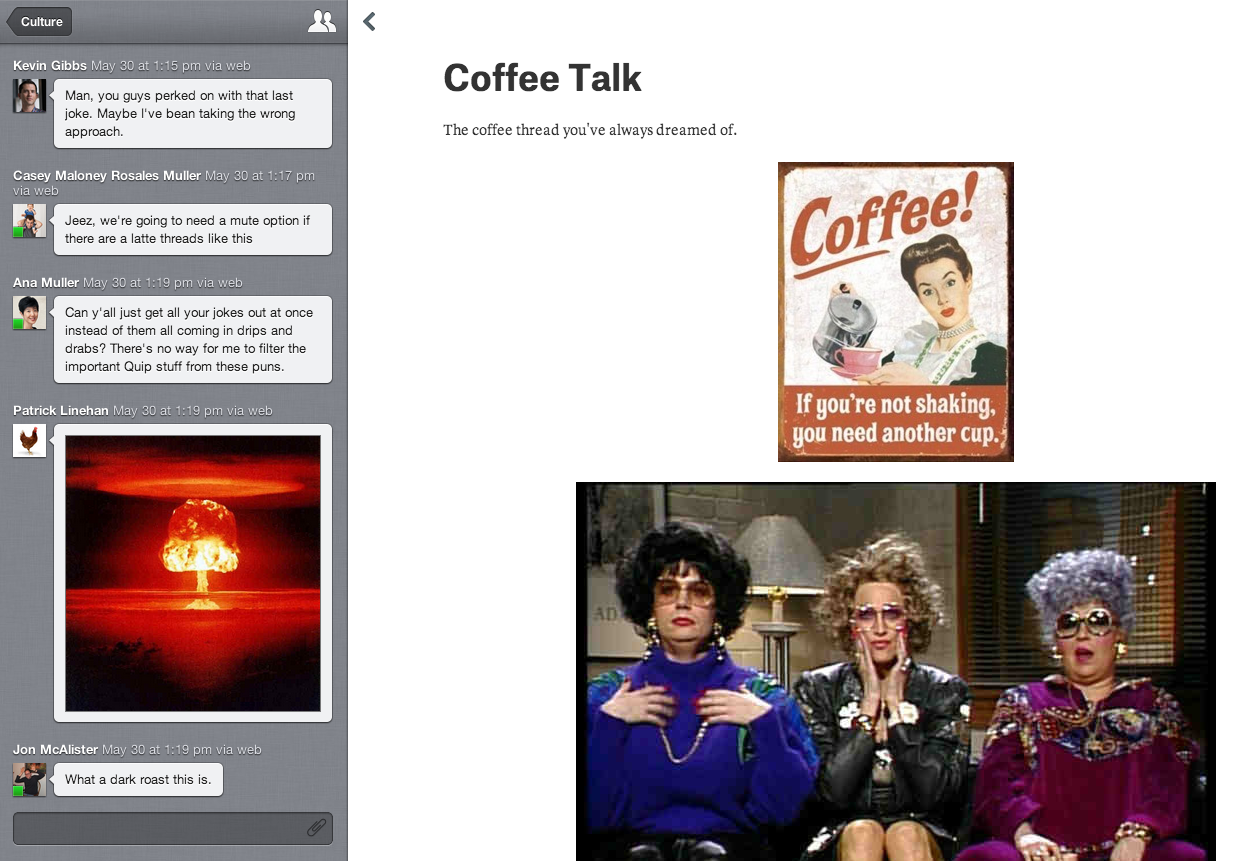The width and height of the screenshot is (1247, 861).
Task: Click Kevin's message about perking on
Action: point(193,114)
